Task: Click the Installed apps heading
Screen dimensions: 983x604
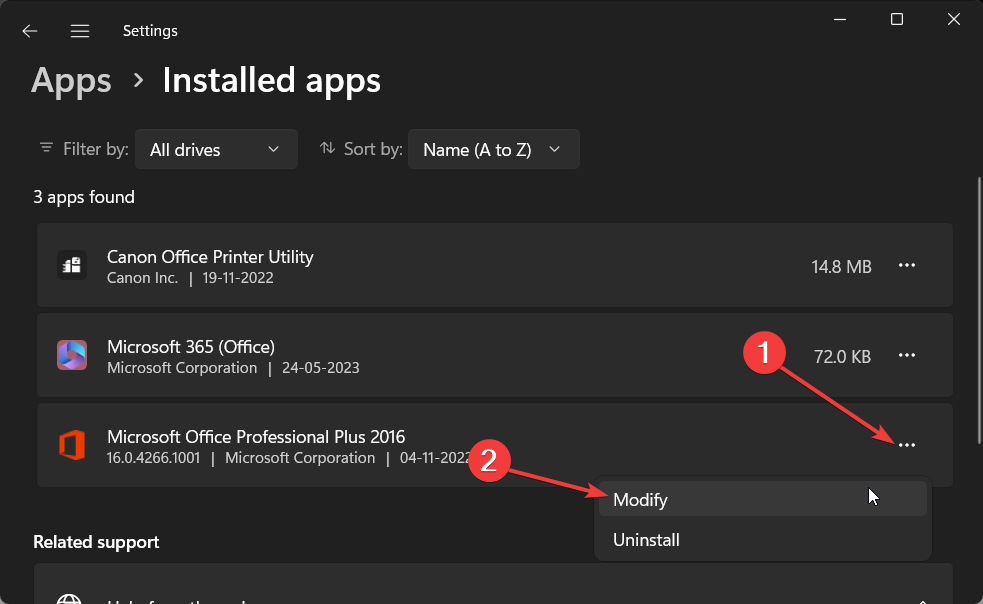Action: point(271,81)
